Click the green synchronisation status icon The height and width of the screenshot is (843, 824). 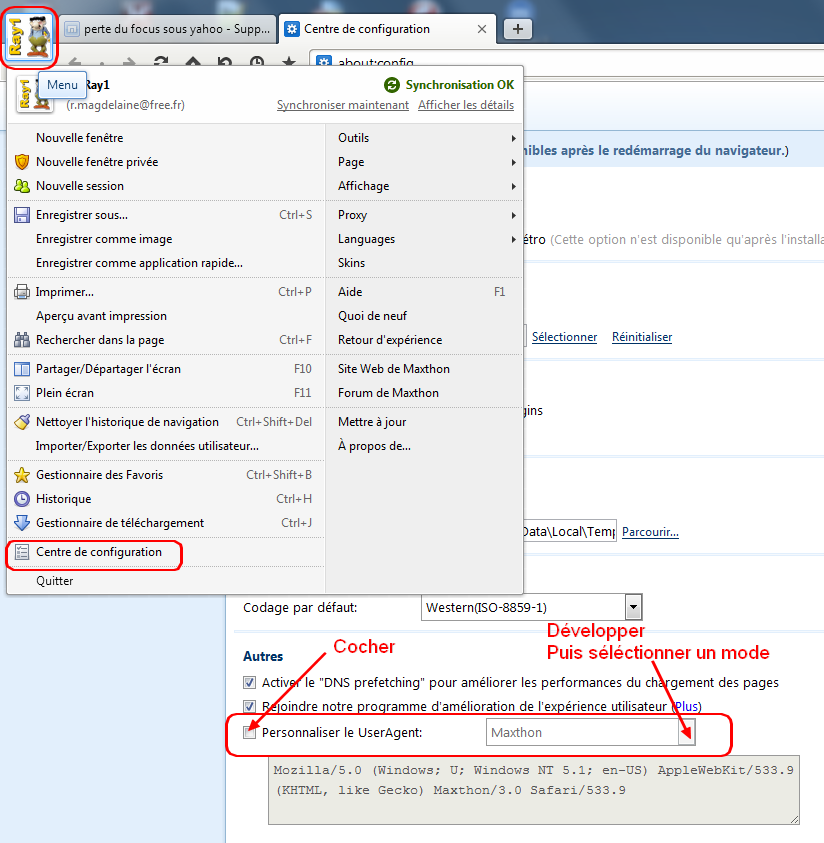point(392,85)
